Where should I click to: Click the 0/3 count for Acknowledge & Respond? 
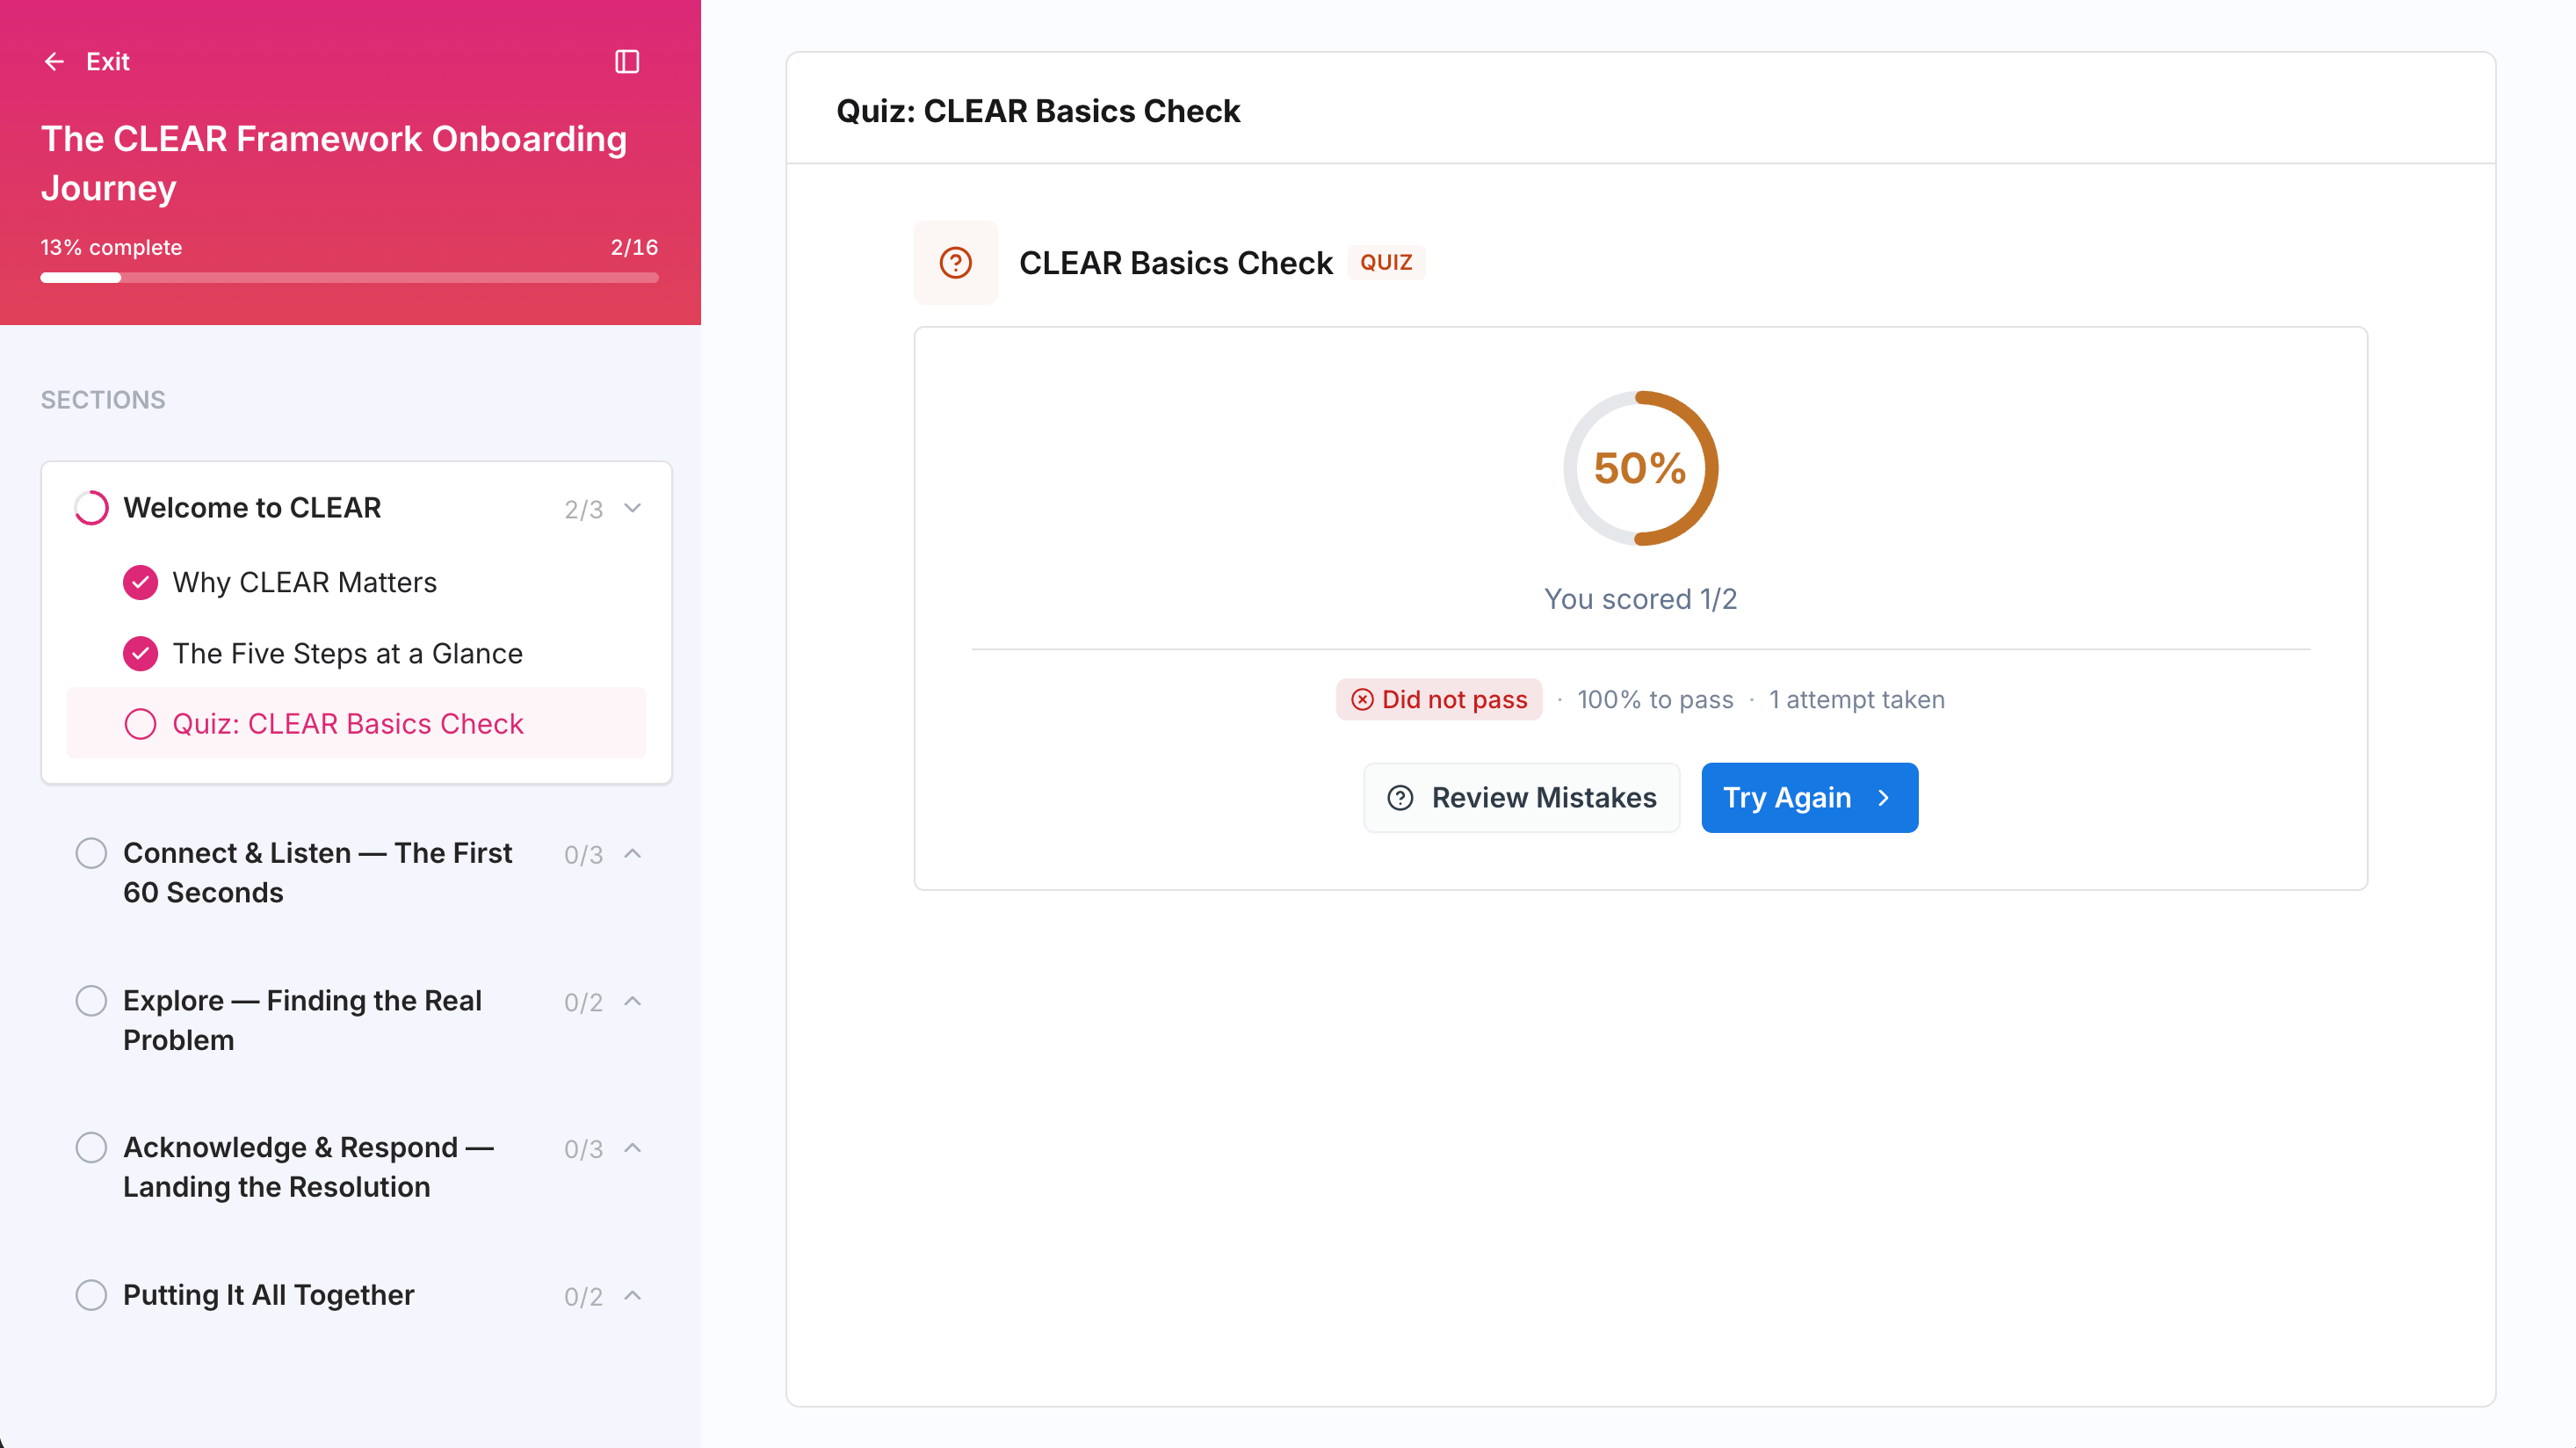[x=584, y=1150]
